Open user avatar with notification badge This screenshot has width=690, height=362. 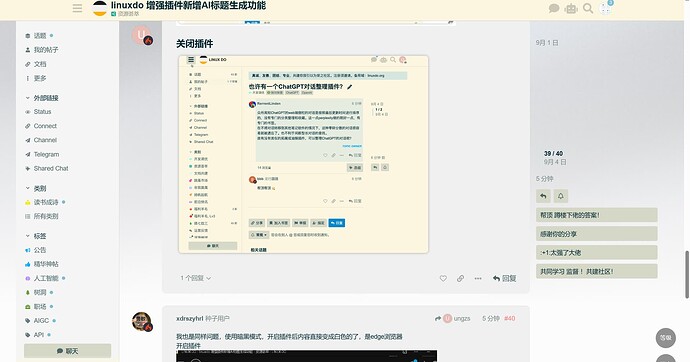tap(606, 7)
